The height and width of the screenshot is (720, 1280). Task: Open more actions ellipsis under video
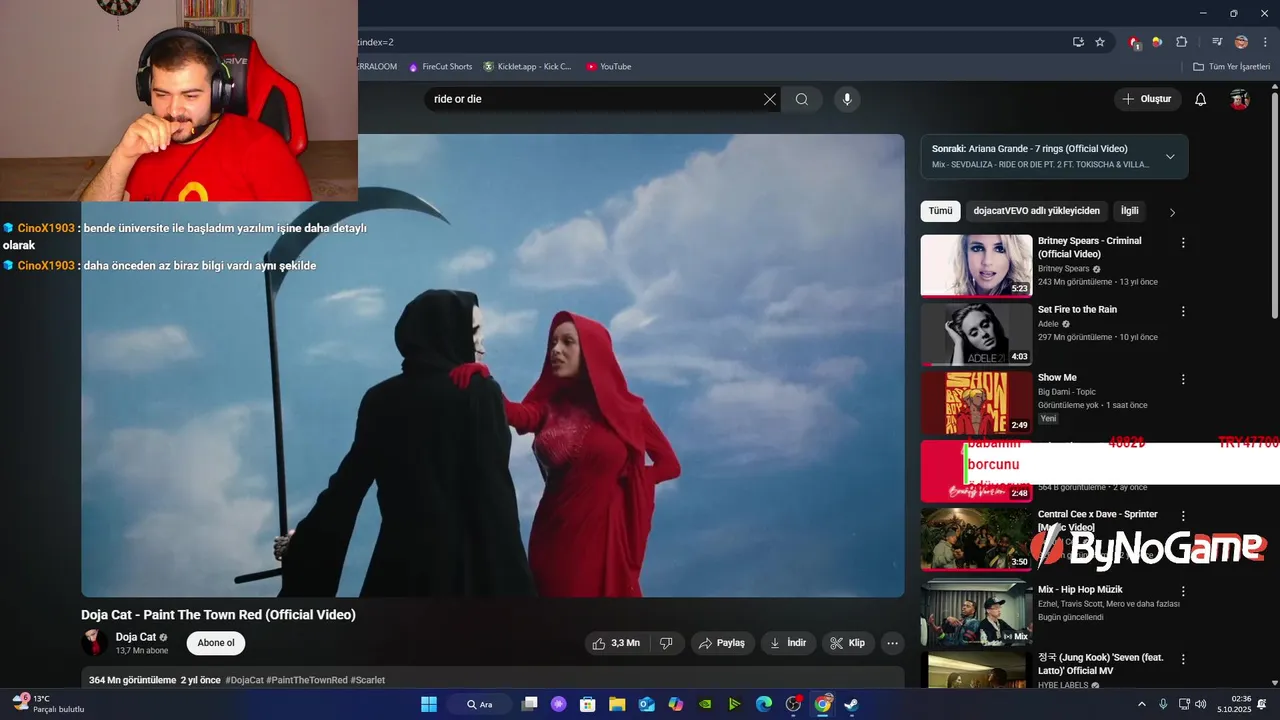pyautogui.click(x=893, y=643)
